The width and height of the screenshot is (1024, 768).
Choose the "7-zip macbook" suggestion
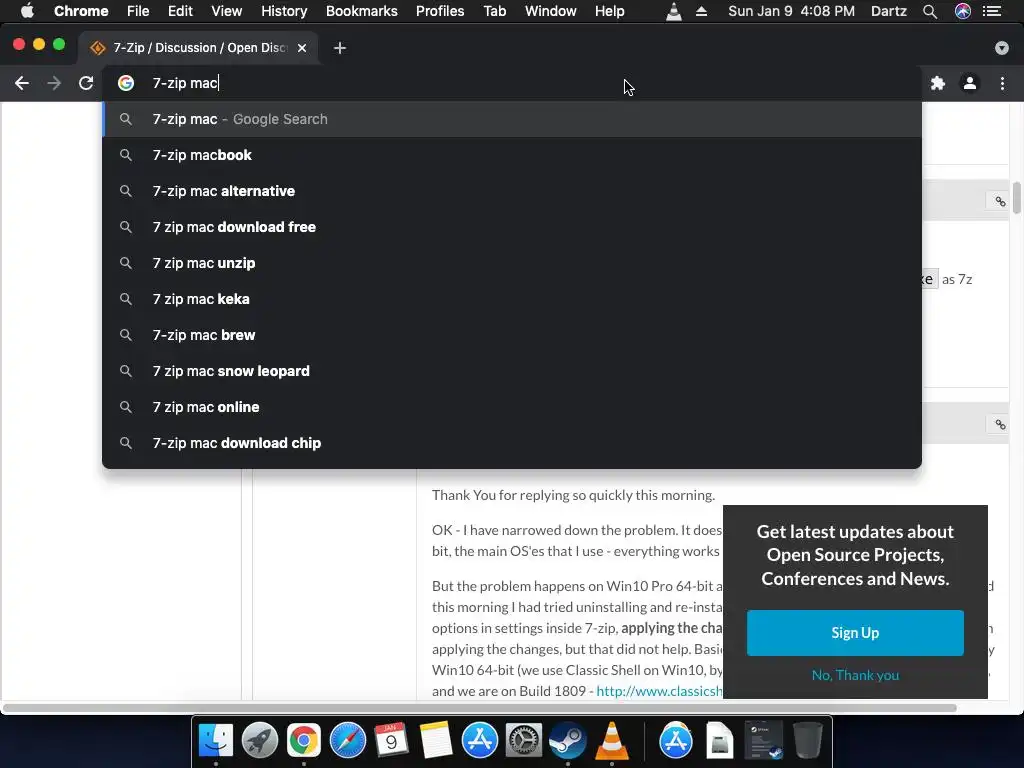click(x=512, y=155)
